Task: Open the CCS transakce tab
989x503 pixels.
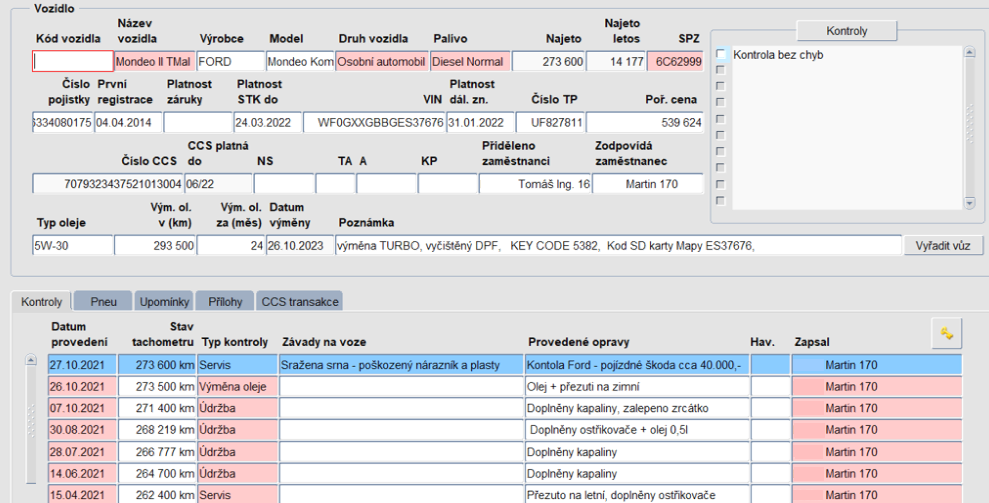Action: [300, 301]
